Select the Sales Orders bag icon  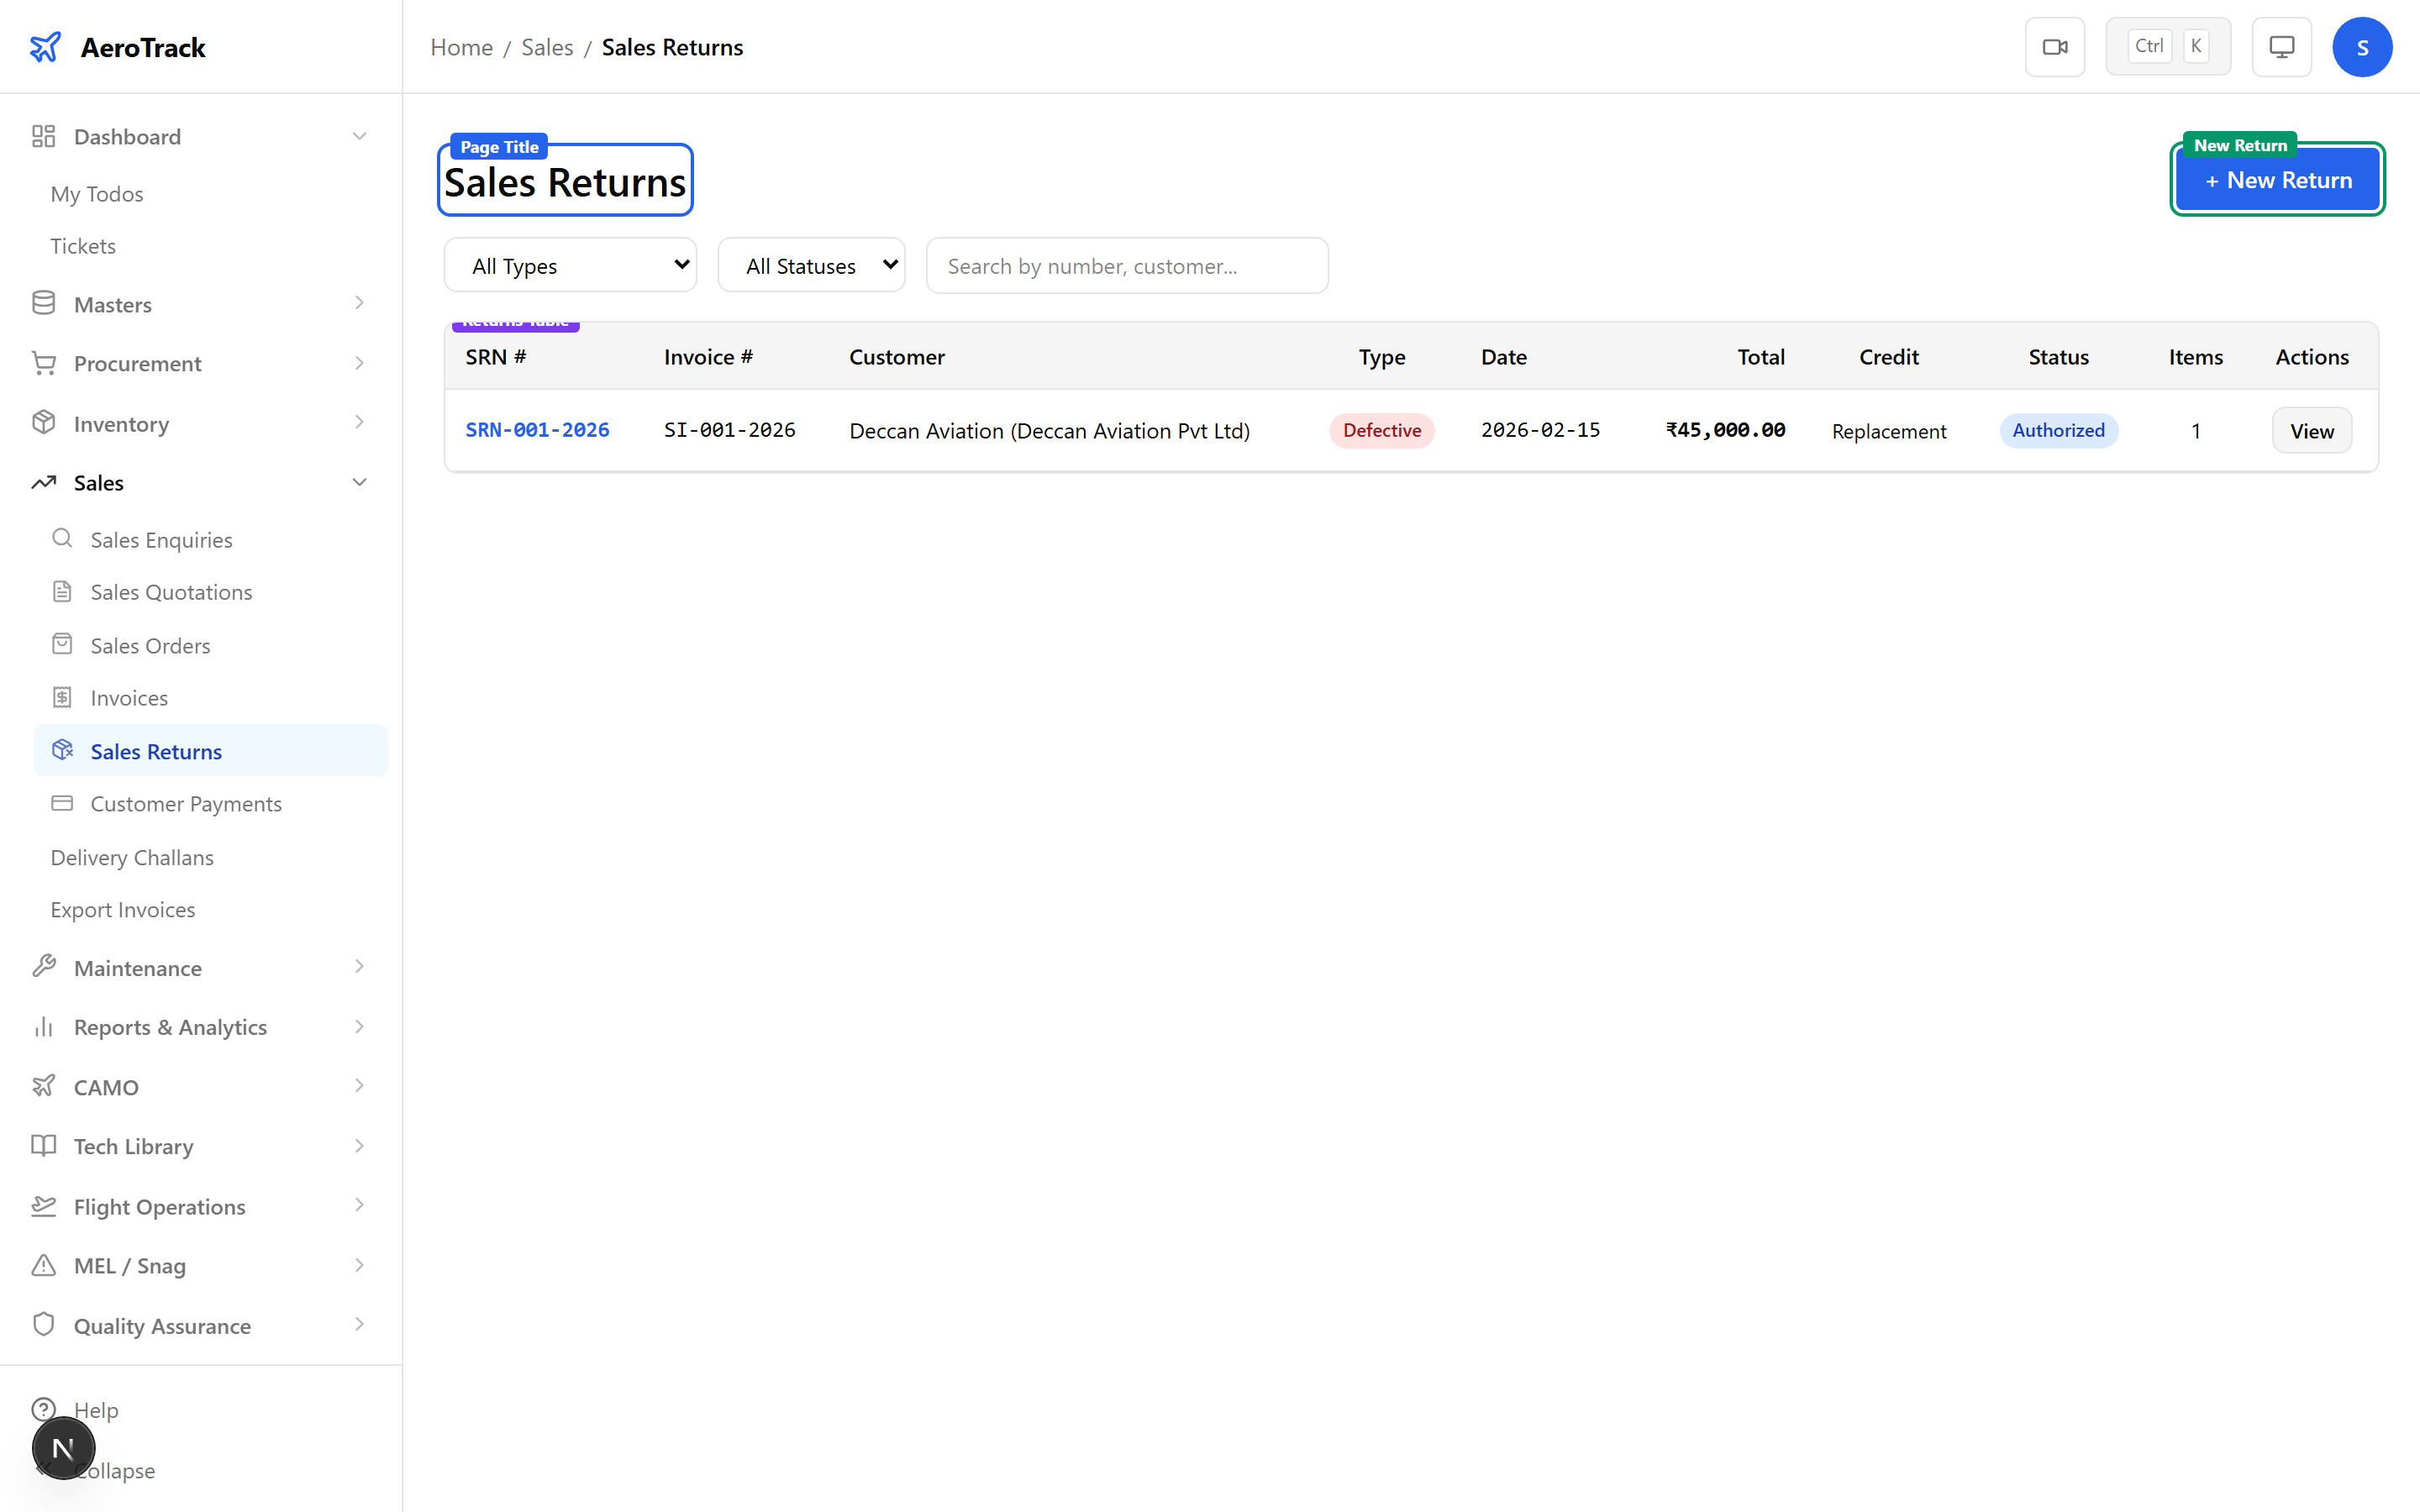pos(63,644)
